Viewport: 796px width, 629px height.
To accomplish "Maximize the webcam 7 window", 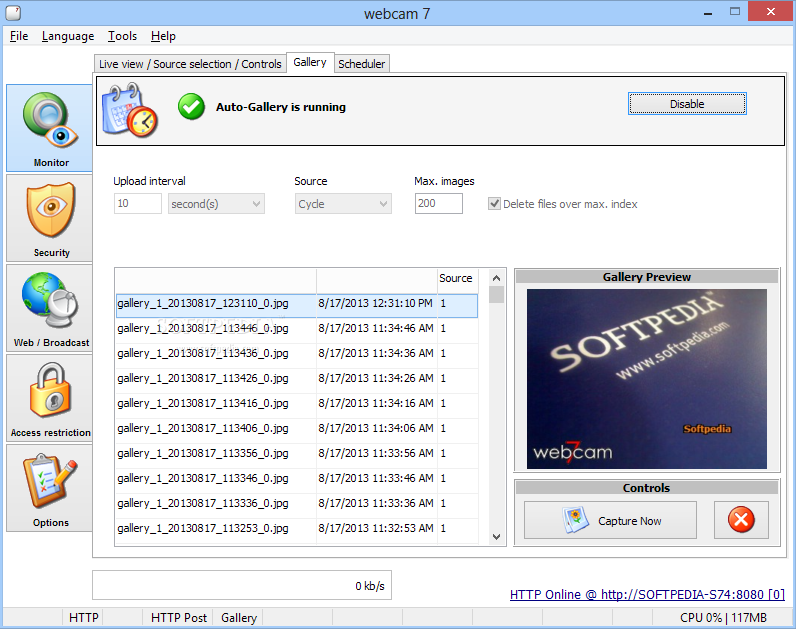I will [735, 12].
